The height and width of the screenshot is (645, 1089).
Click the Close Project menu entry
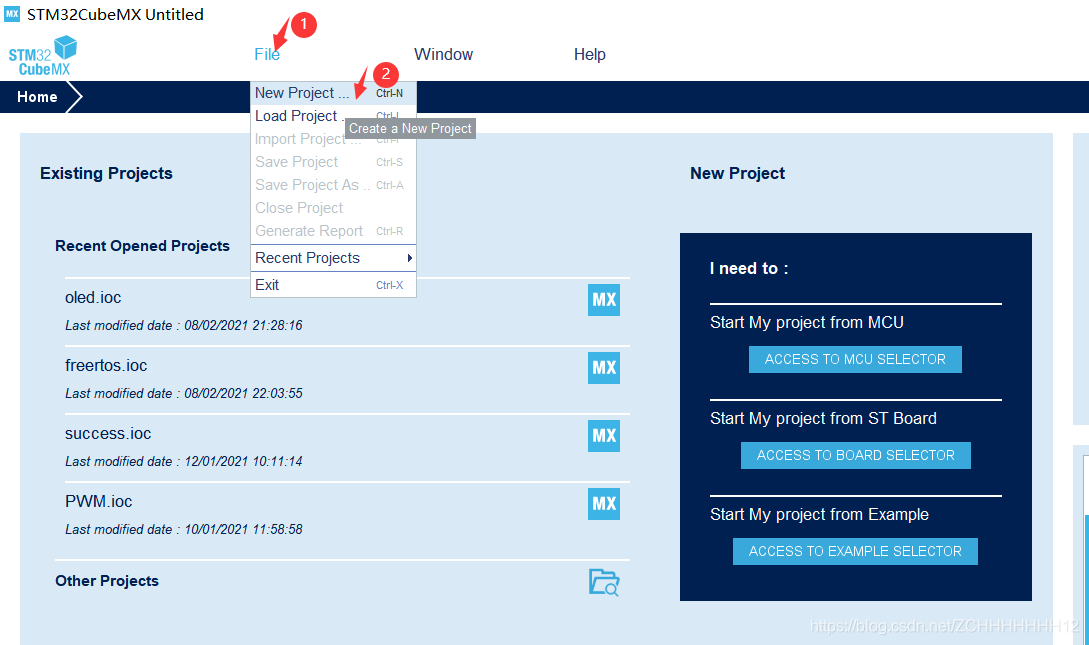coord(333,208)
